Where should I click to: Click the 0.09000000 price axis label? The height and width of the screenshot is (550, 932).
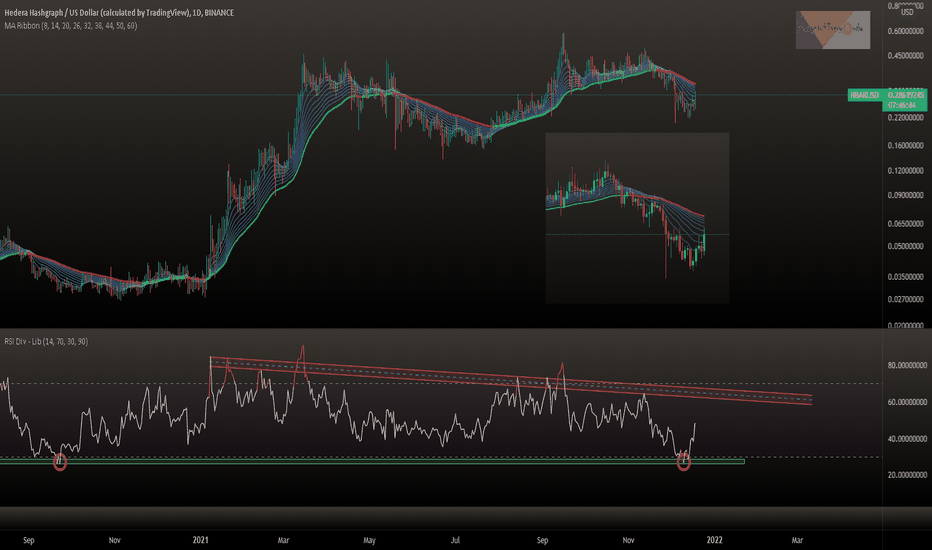[x=906, y=195]
